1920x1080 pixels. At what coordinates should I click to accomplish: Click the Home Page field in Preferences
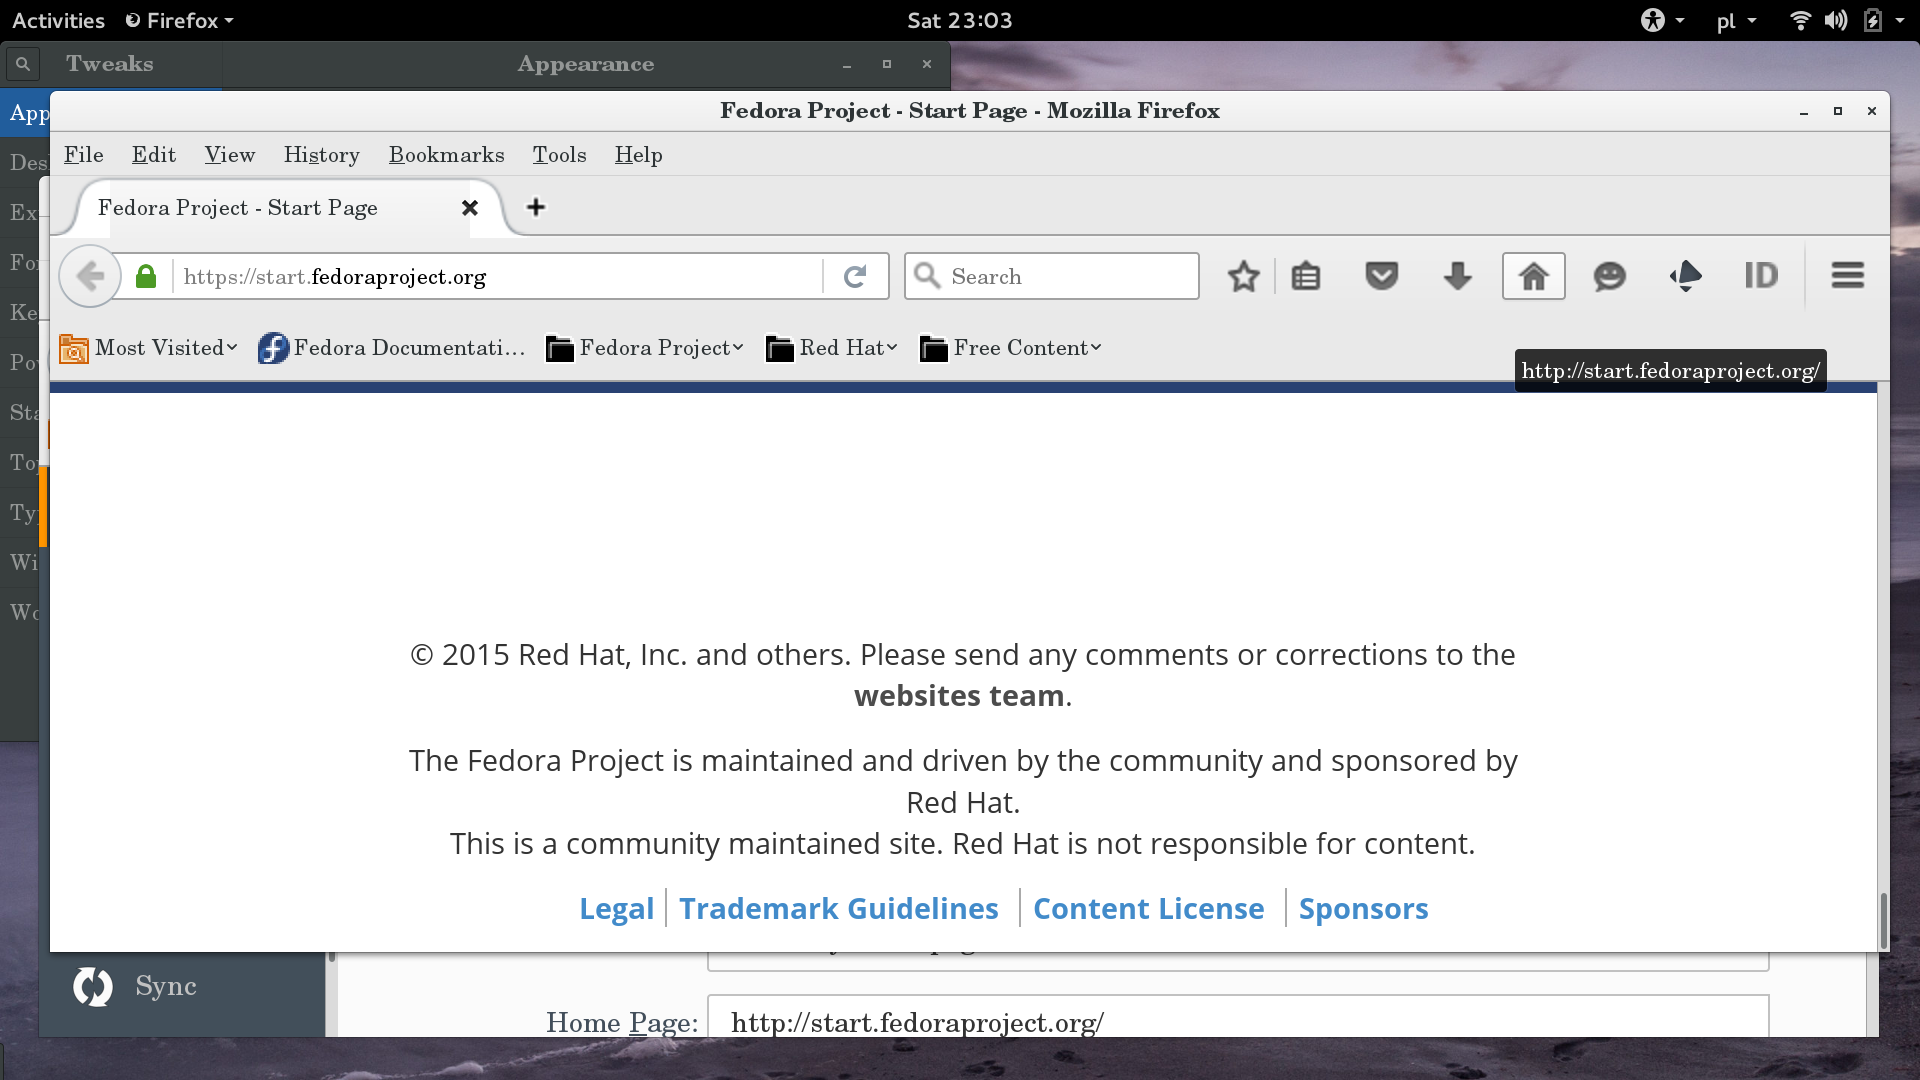tap(1238, 1018)
